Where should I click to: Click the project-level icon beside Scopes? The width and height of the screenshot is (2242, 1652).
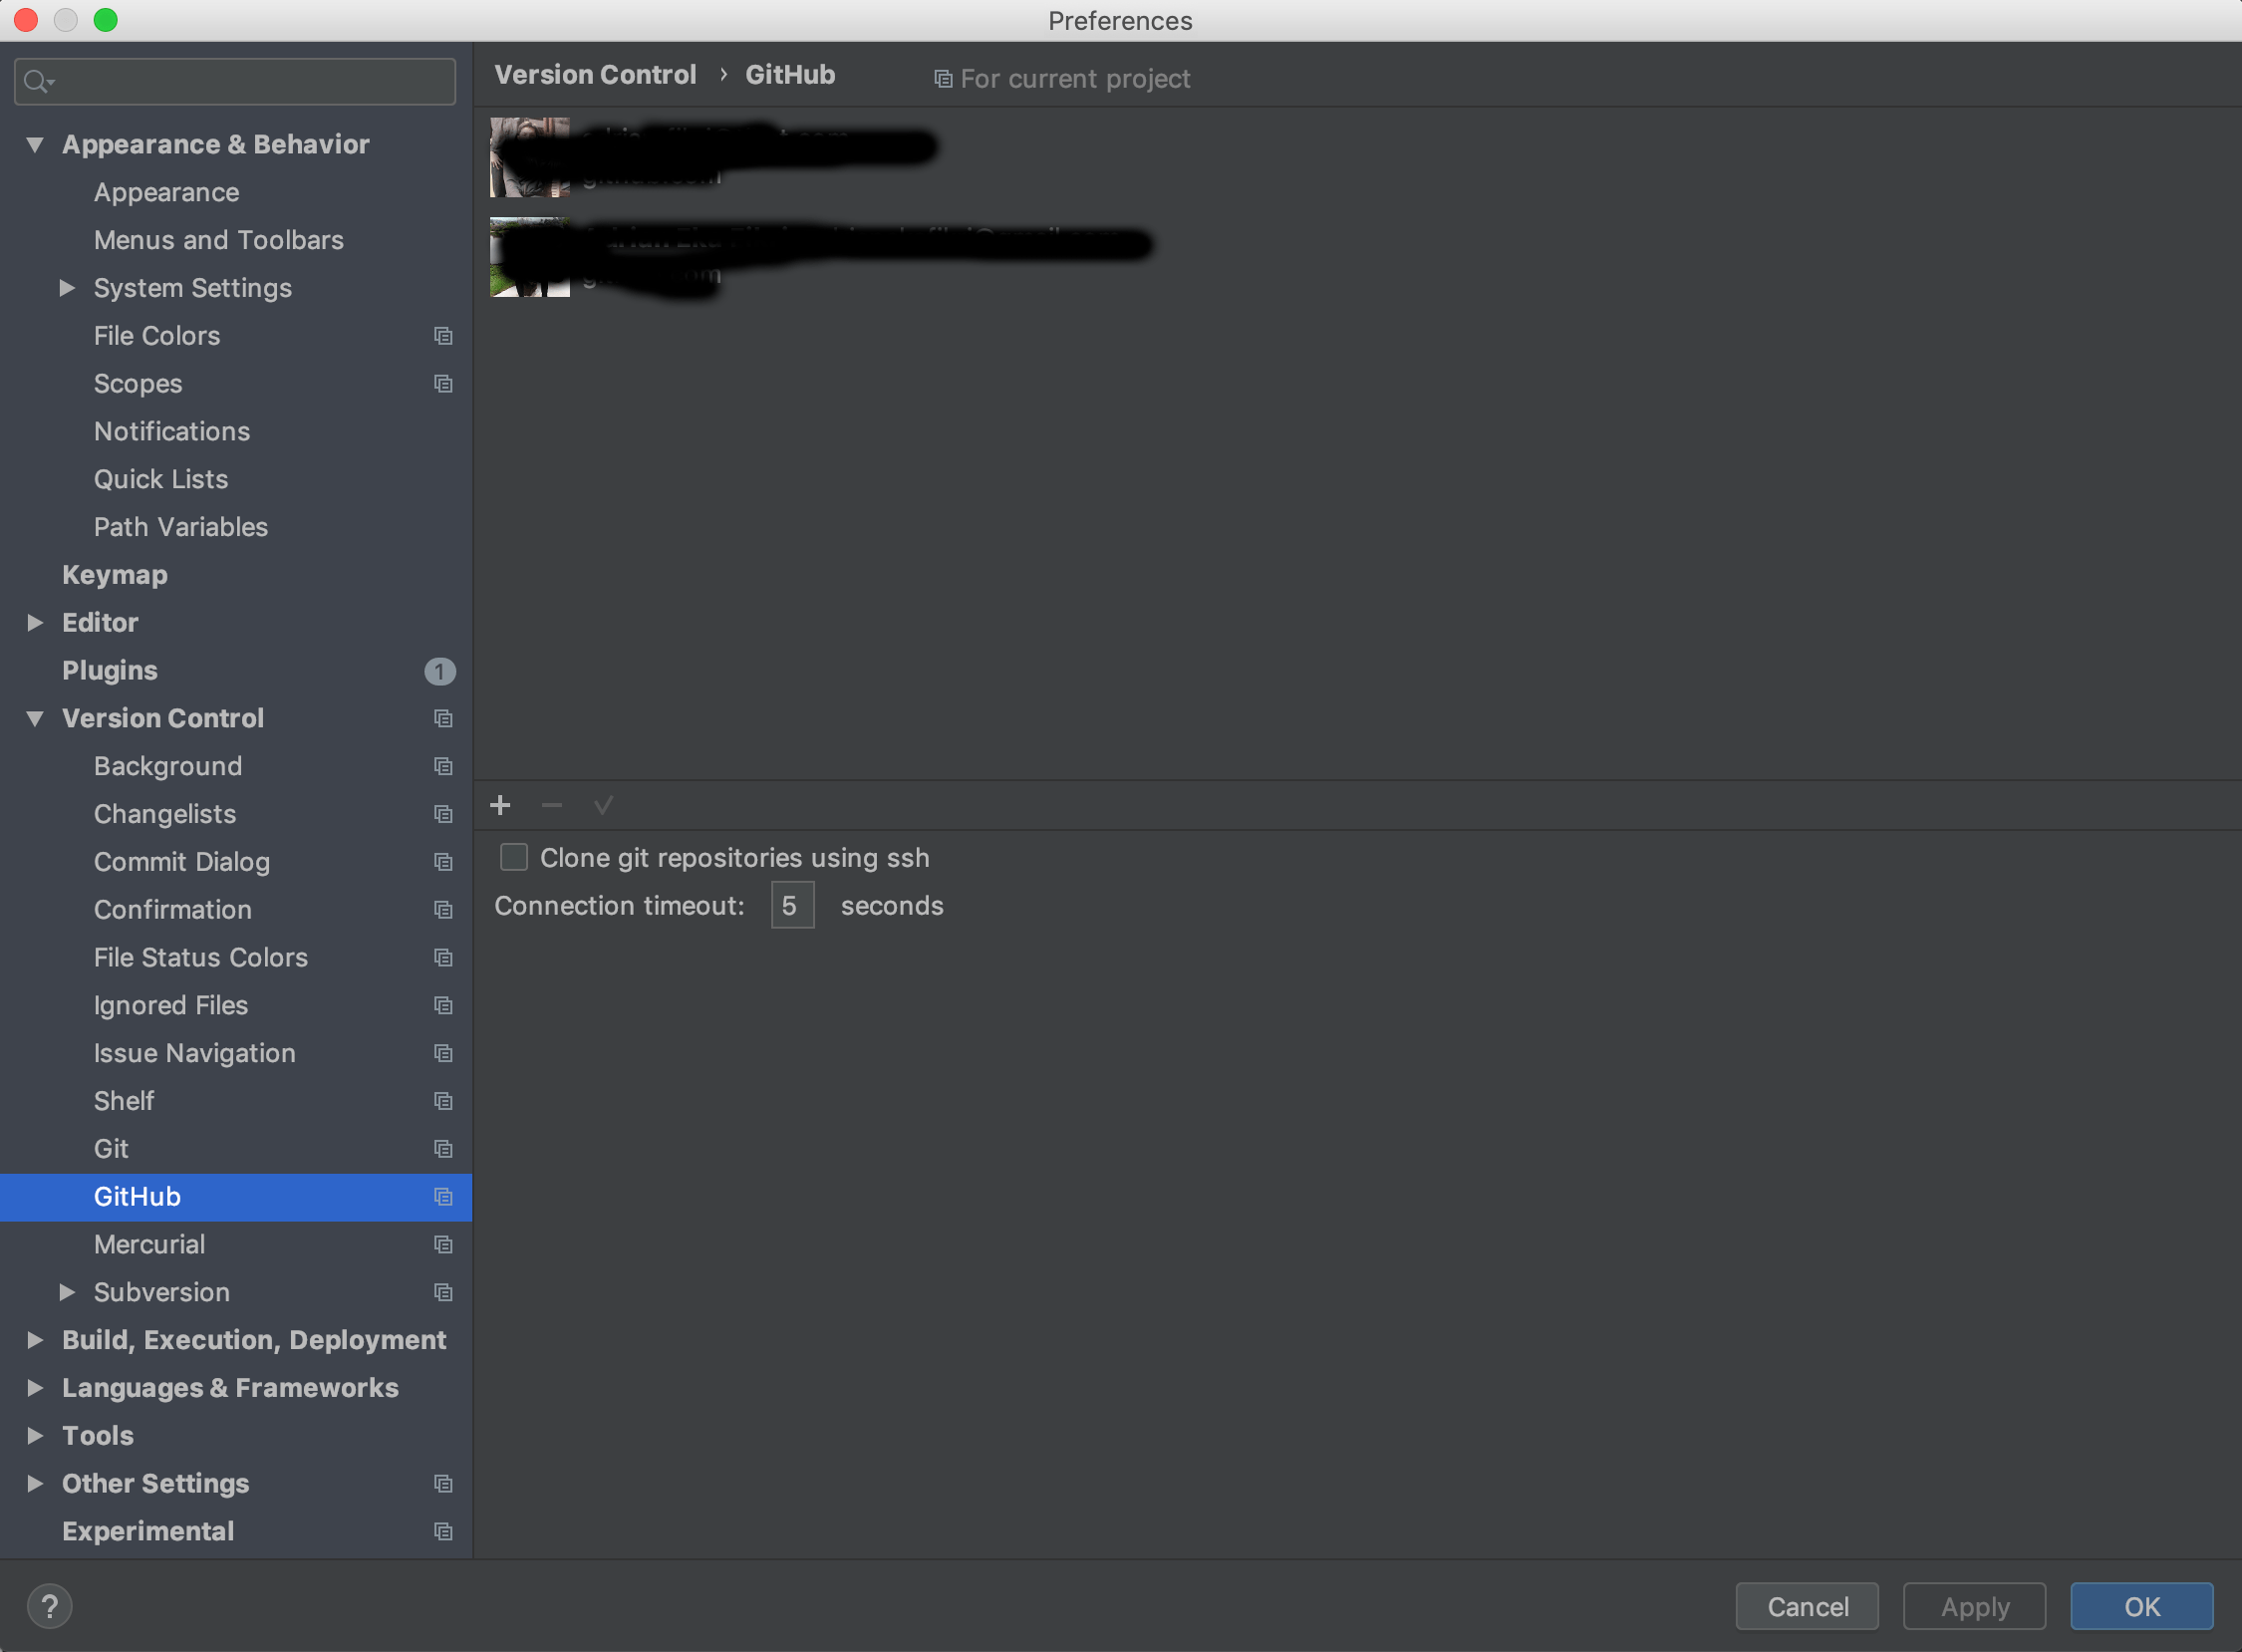(x=443, y=384)
